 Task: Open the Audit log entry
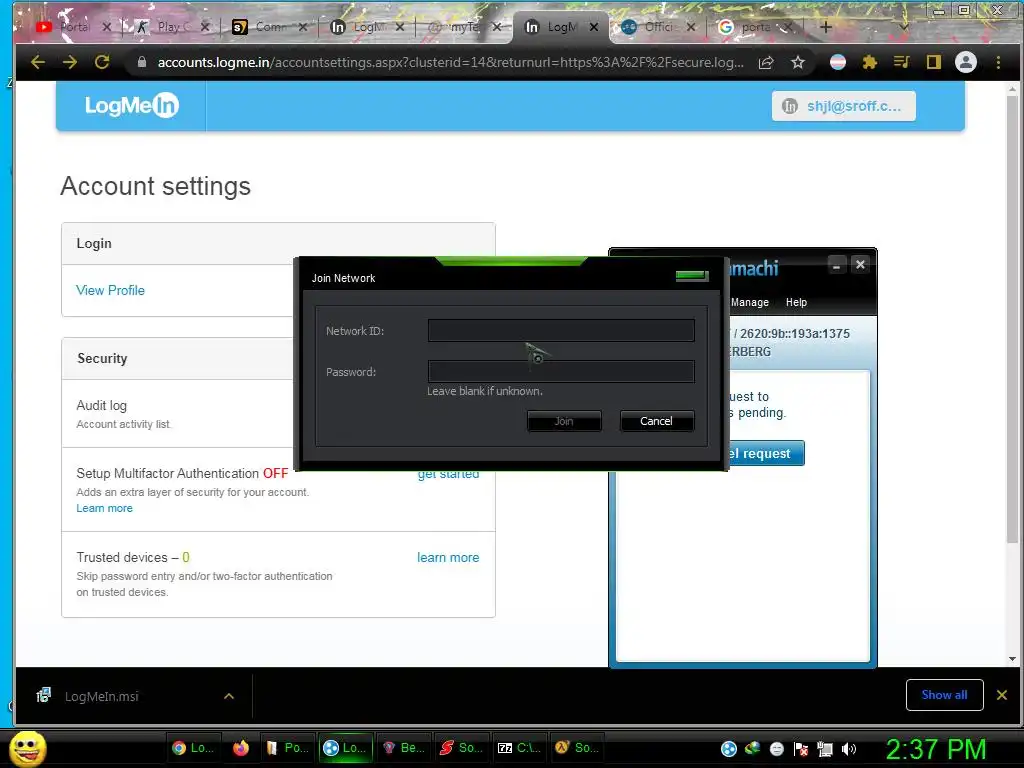101,406
